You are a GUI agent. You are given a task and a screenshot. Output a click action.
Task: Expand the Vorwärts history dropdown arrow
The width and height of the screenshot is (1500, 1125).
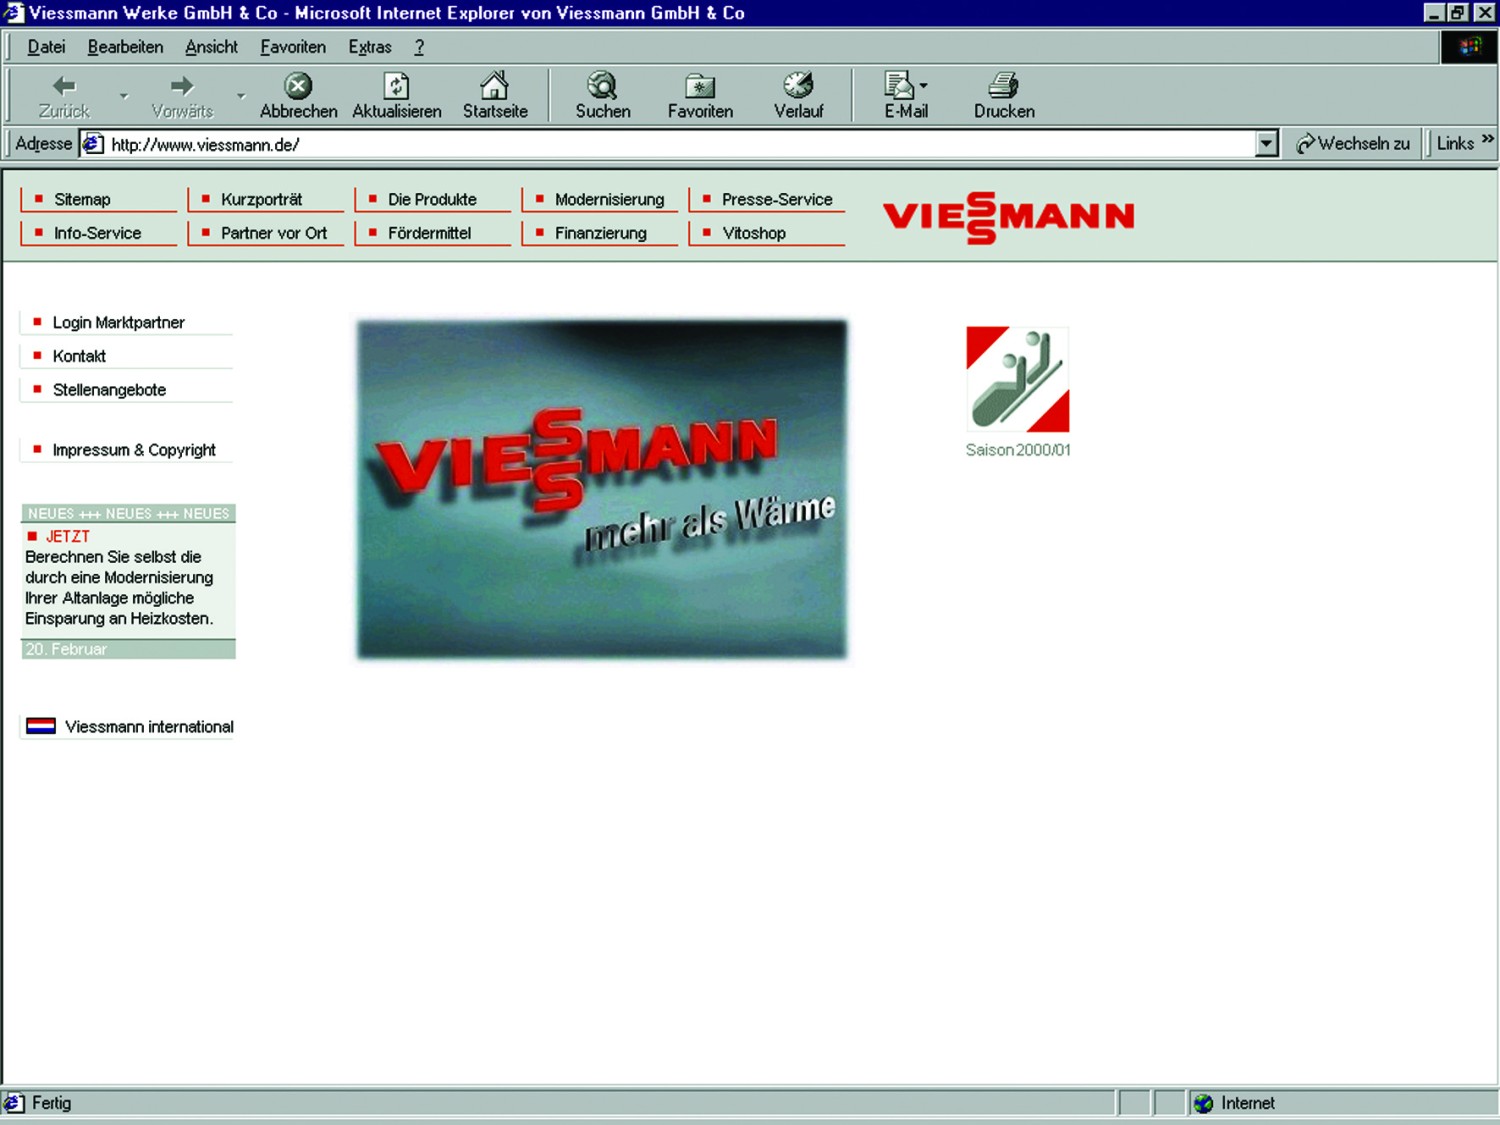[x=241, y=96]
